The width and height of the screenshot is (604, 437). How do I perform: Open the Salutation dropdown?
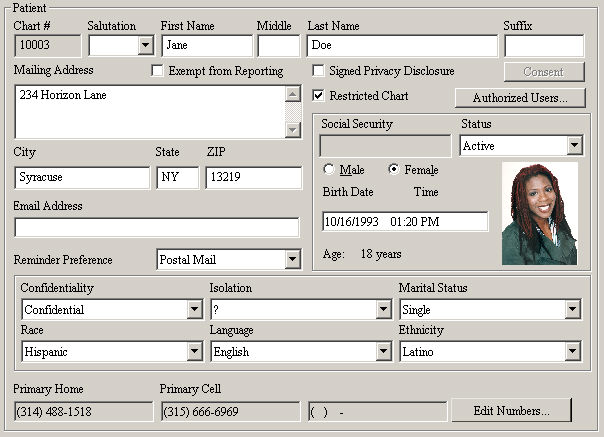click(x=145, y=45)
